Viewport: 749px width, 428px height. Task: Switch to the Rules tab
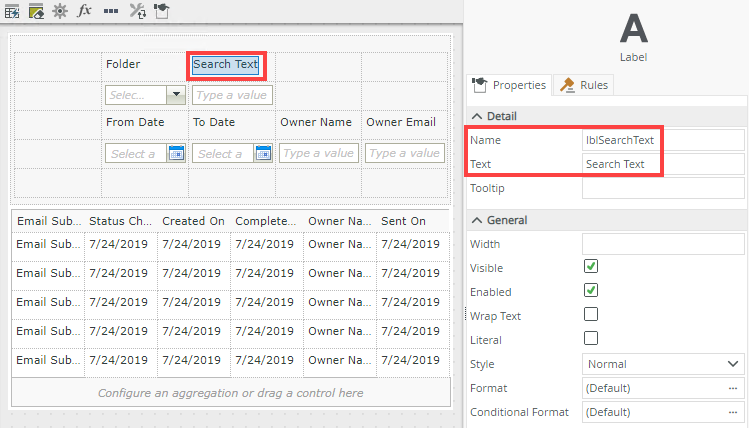(584, 85)
